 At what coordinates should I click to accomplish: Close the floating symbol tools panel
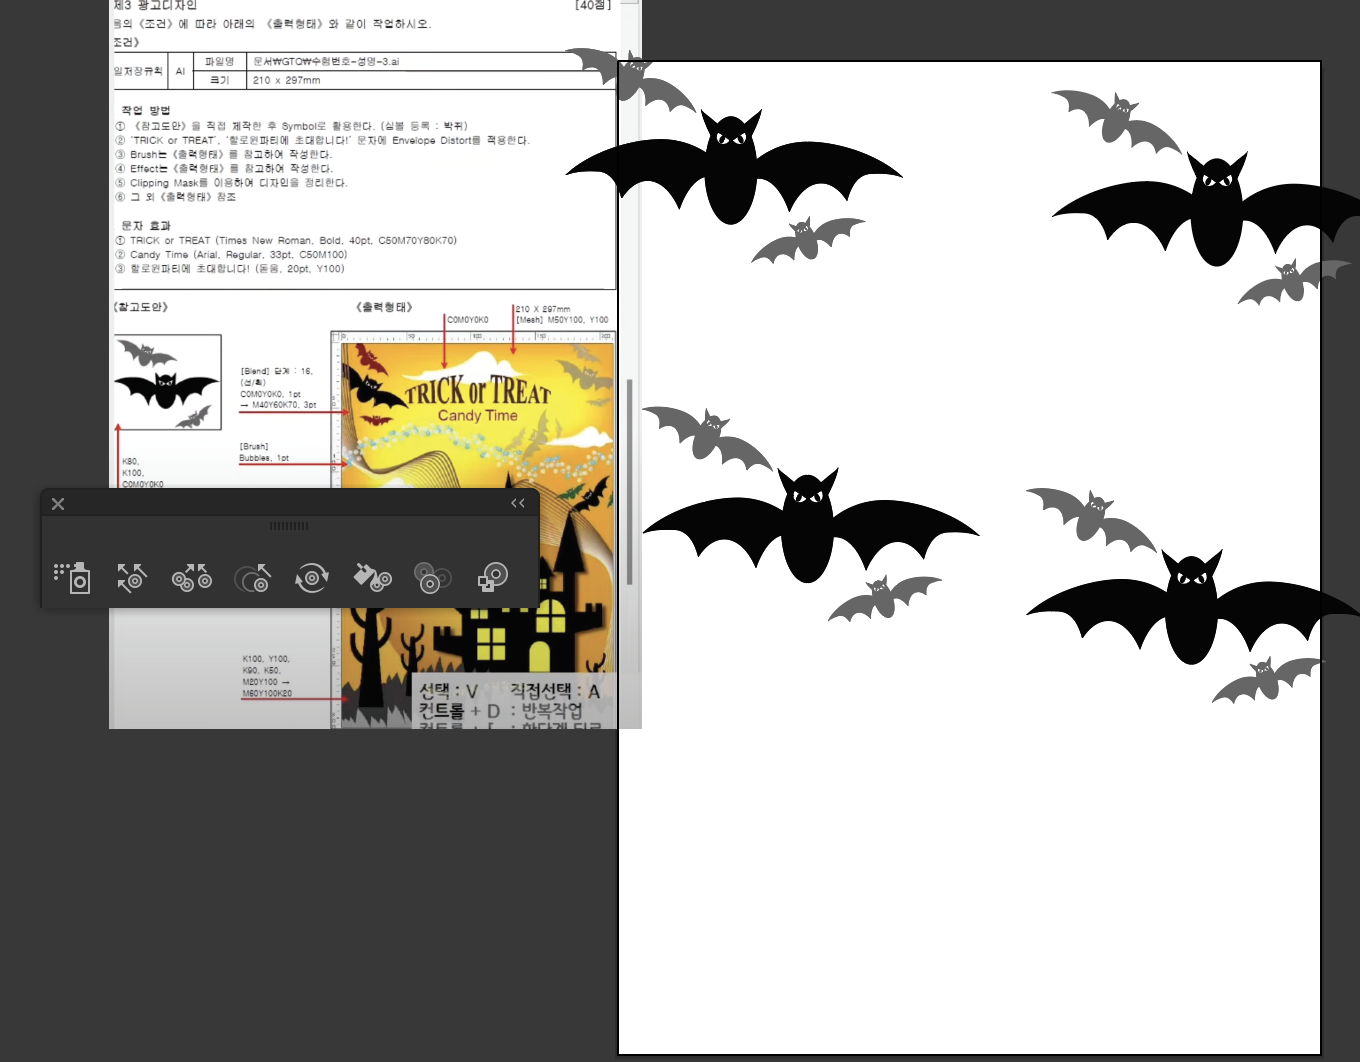tap(58, 504)
